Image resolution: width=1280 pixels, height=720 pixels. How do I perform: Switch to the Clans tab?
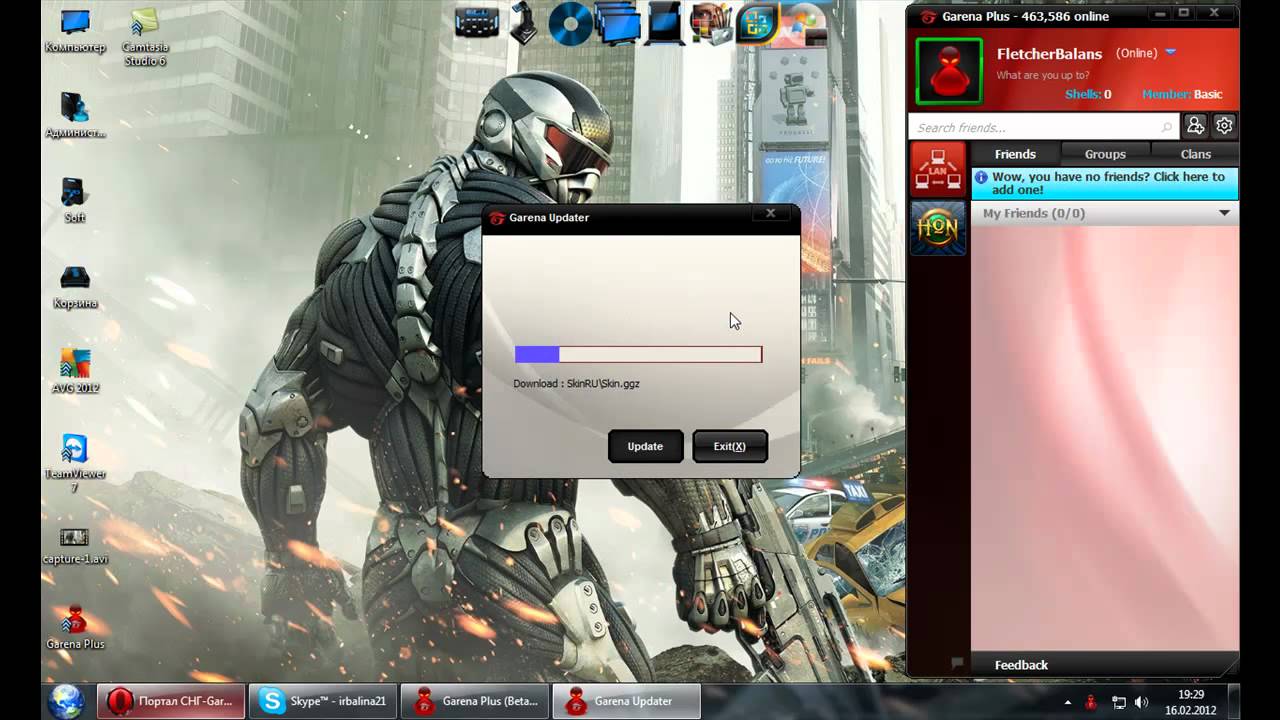1195,154
